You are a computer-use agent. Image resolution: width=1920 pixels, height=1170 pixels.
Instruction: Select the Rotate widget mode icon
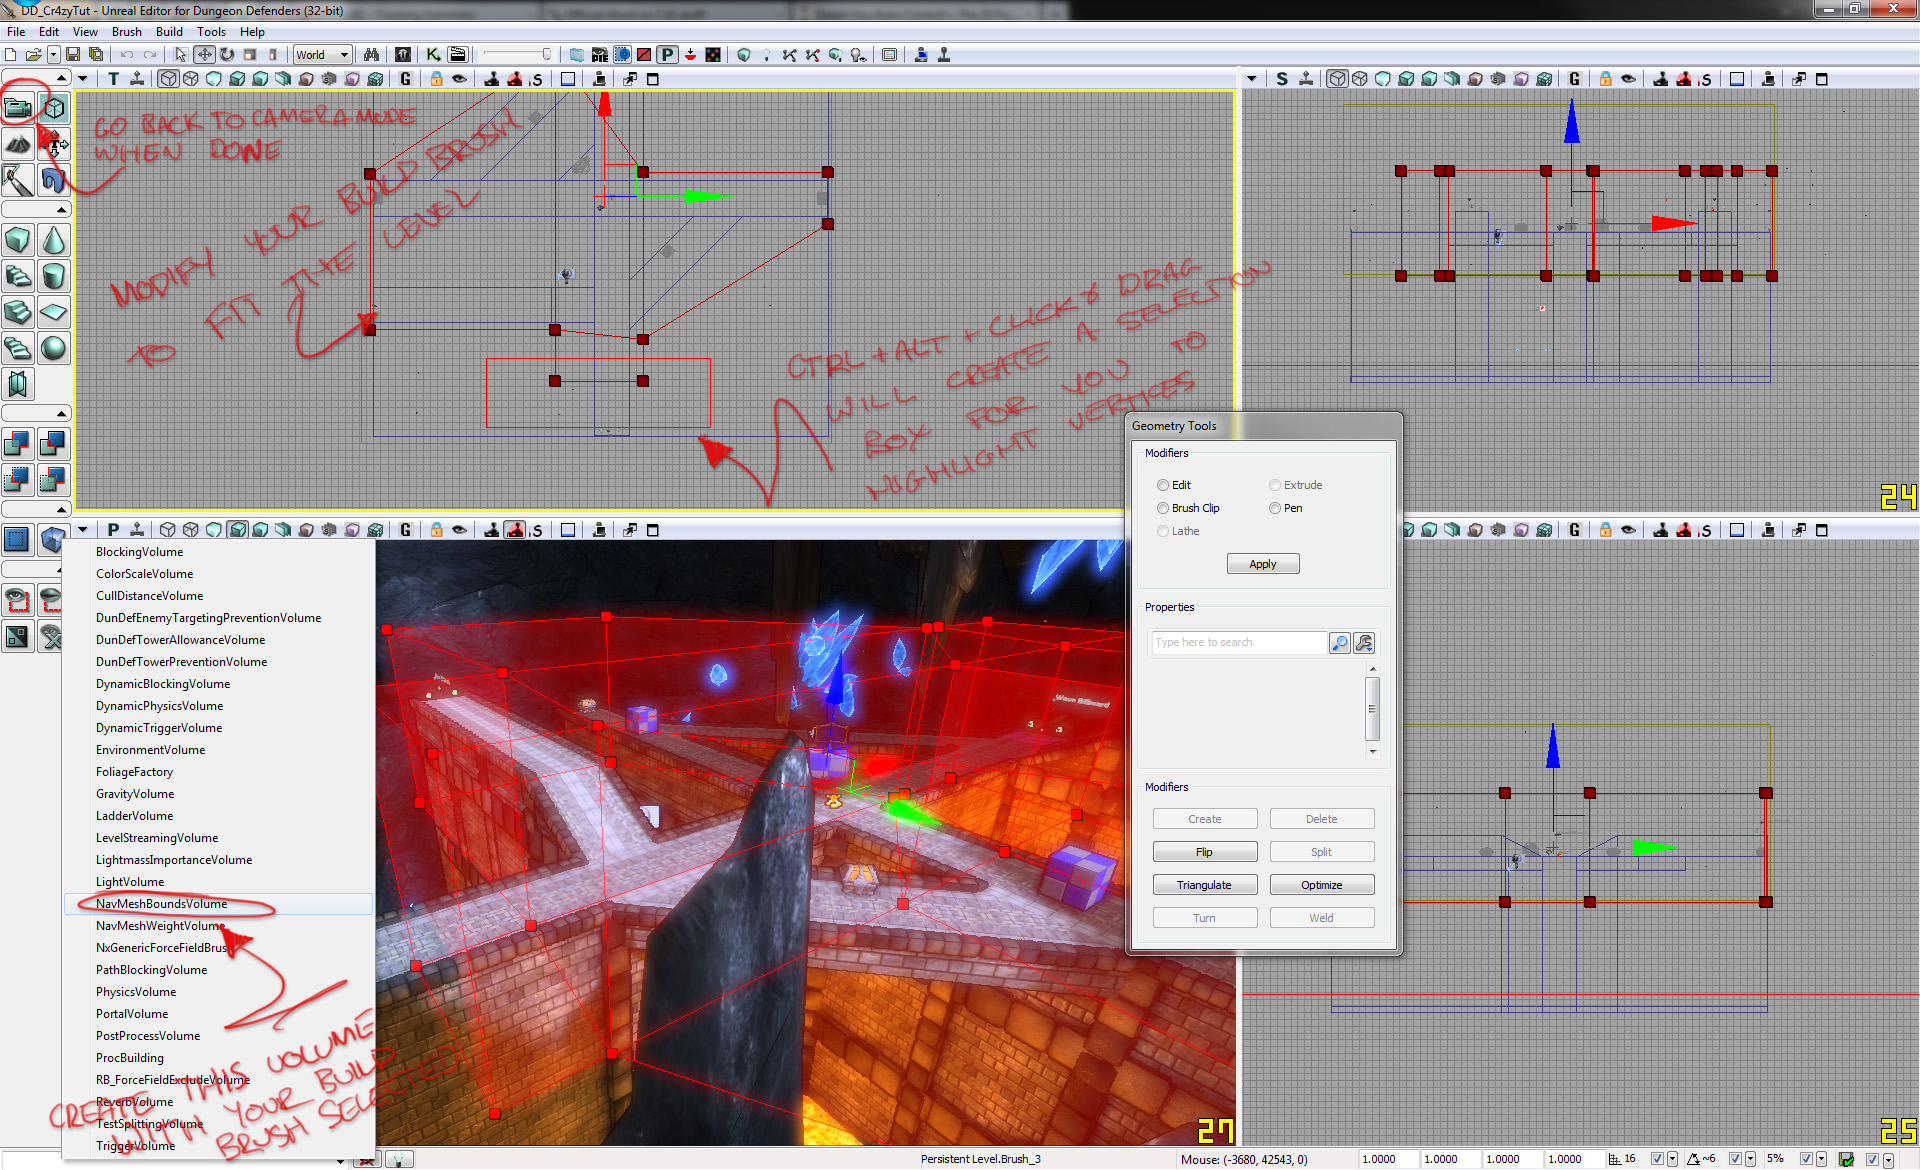point(227,54)
